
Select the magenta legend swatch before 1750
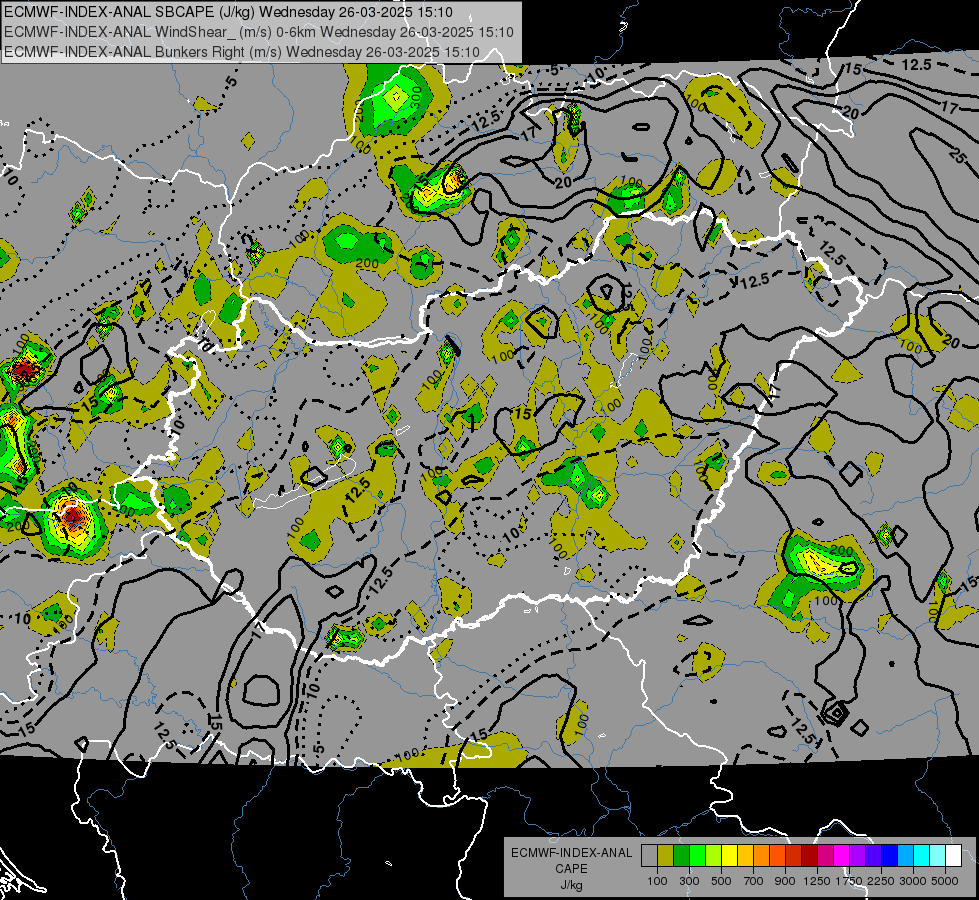point(842,856)
